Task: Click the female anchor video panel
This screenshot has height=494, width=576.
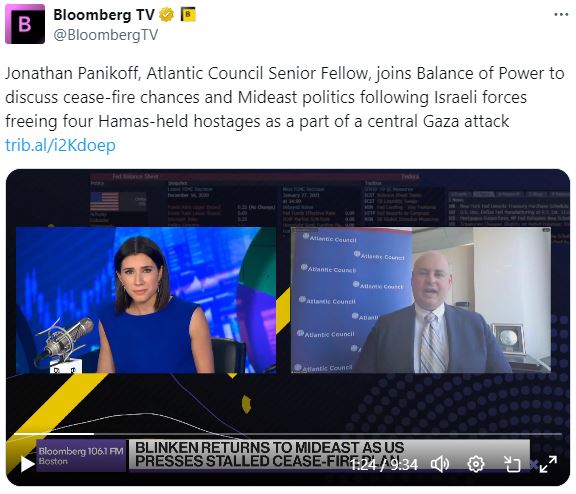Action: (x=146, y=300)
